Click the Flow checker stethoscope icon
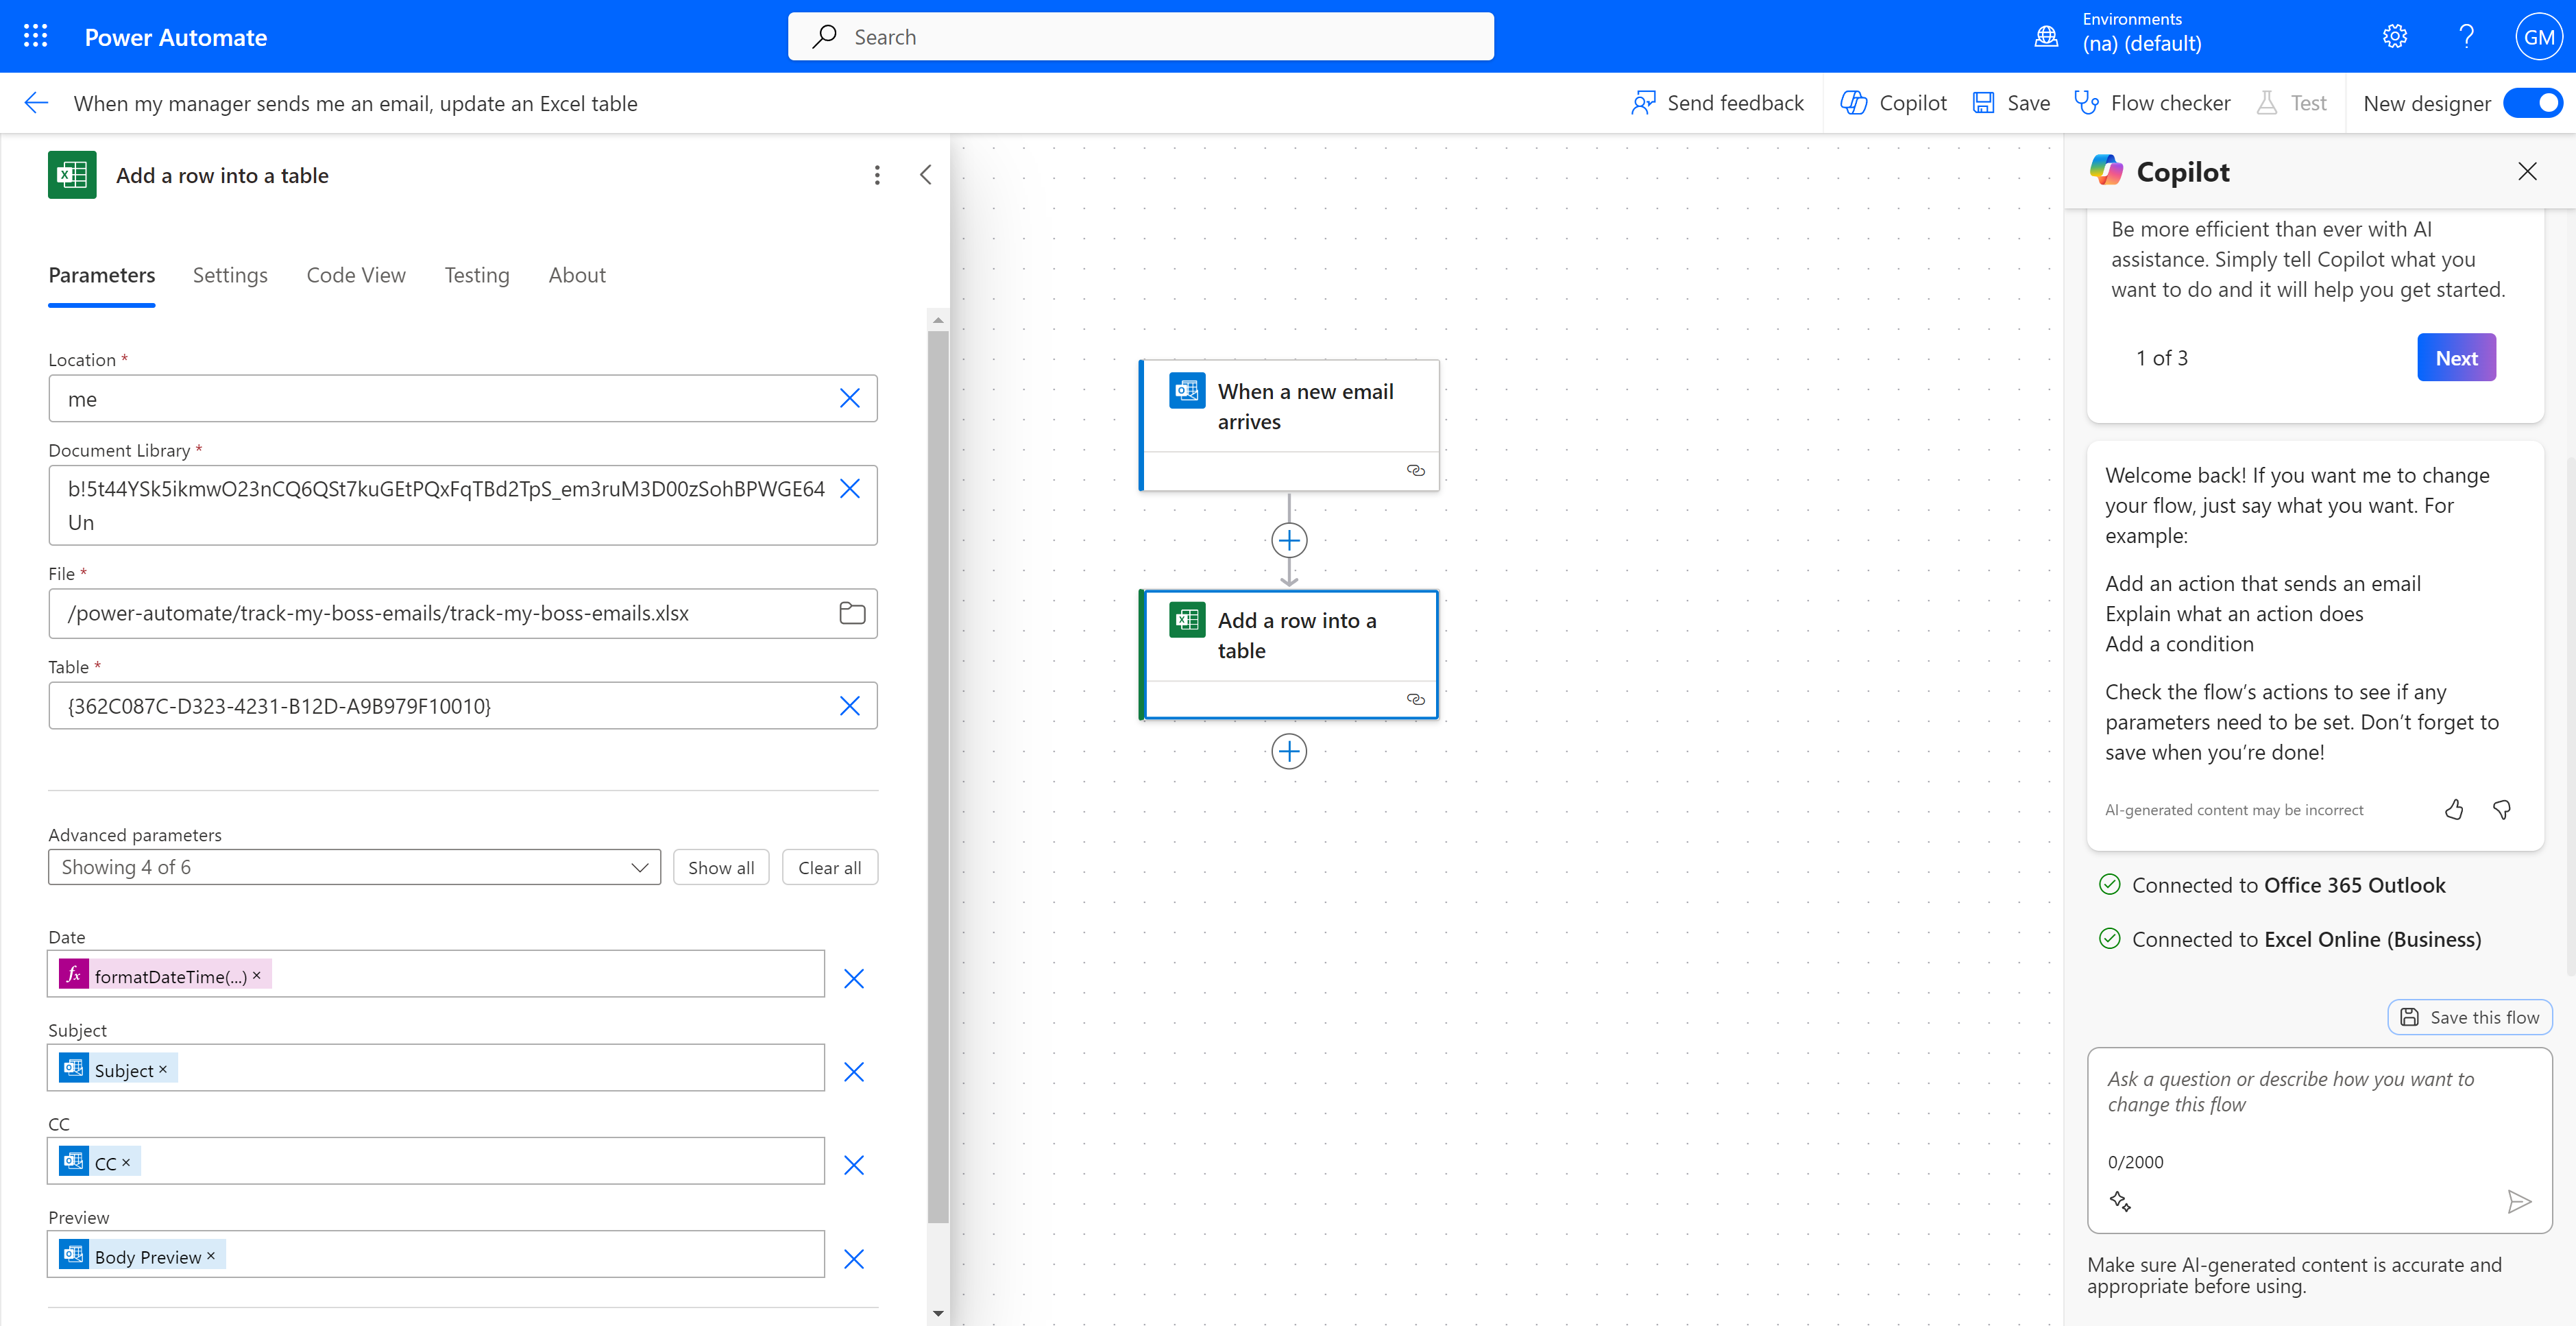This screenshot has width=2576, height=1326. tap(2087, 103)
